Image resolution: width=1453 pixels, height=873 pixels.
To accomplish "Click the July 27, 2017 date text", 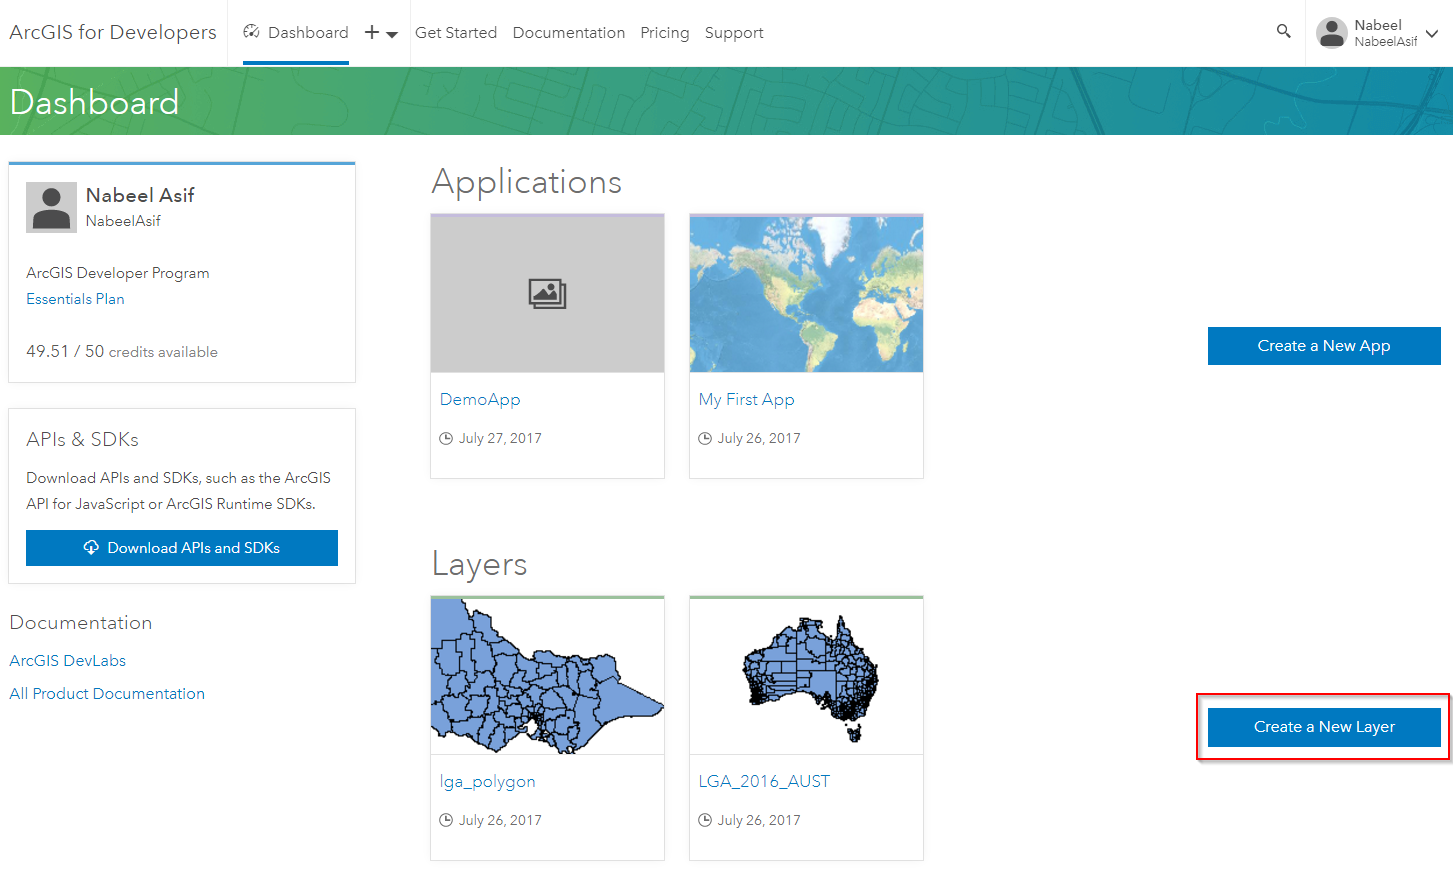I will (500, 438).
